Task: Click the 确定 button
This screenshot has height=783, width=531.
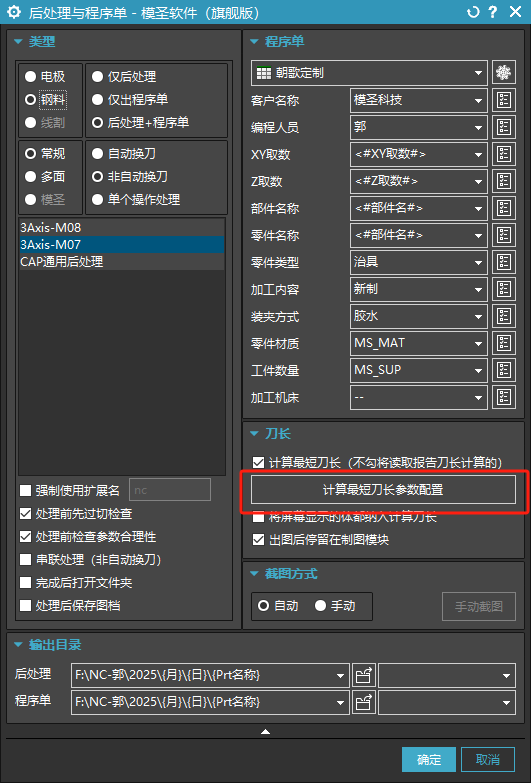Action: pos(429,760)
